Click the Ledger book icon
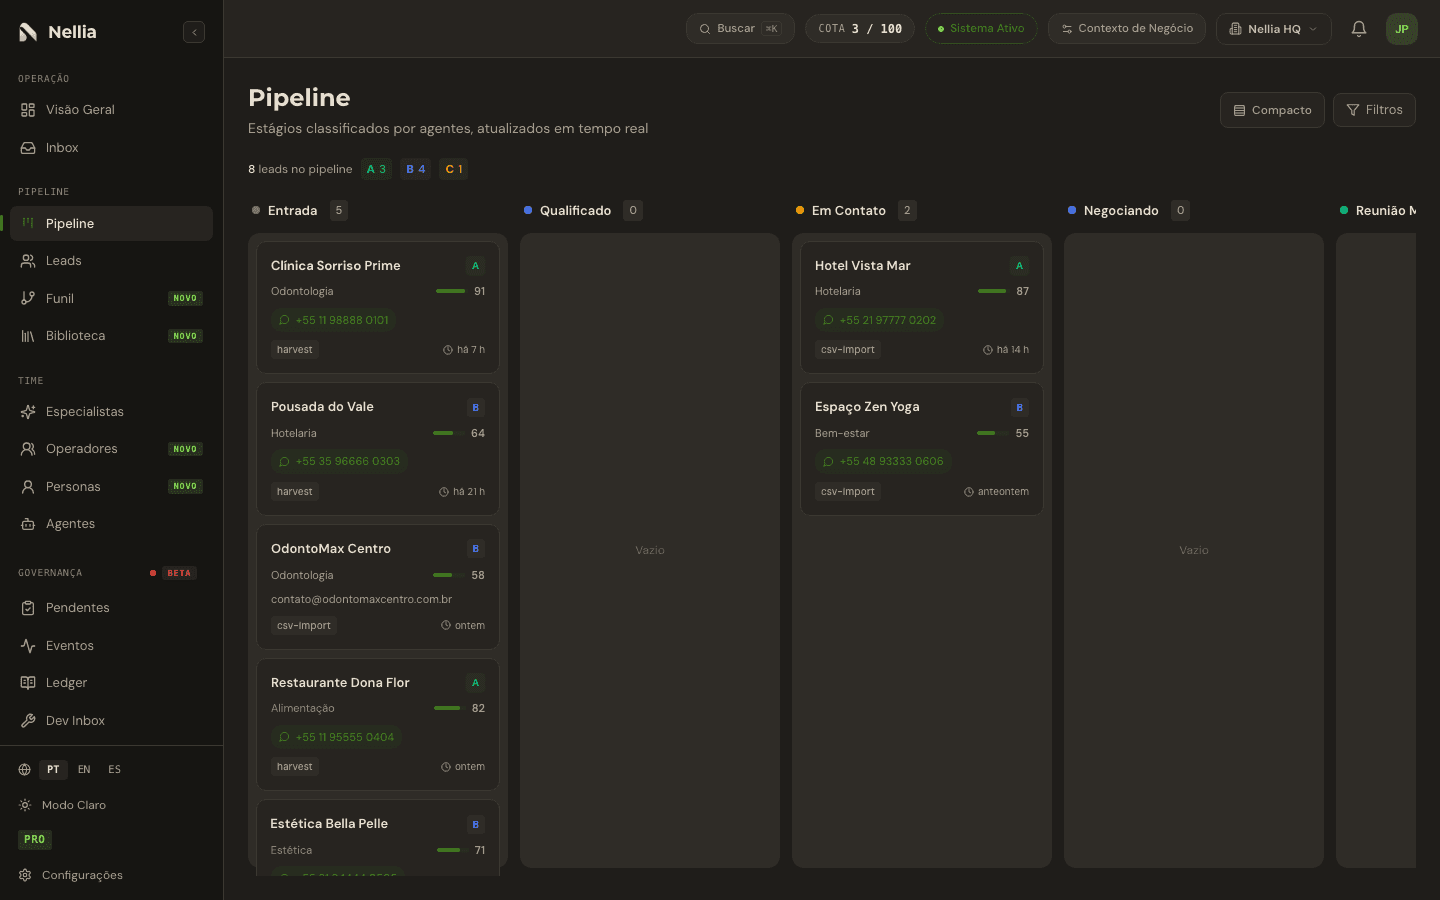This screenshot has height=900, width=1440. click(28, 683)
